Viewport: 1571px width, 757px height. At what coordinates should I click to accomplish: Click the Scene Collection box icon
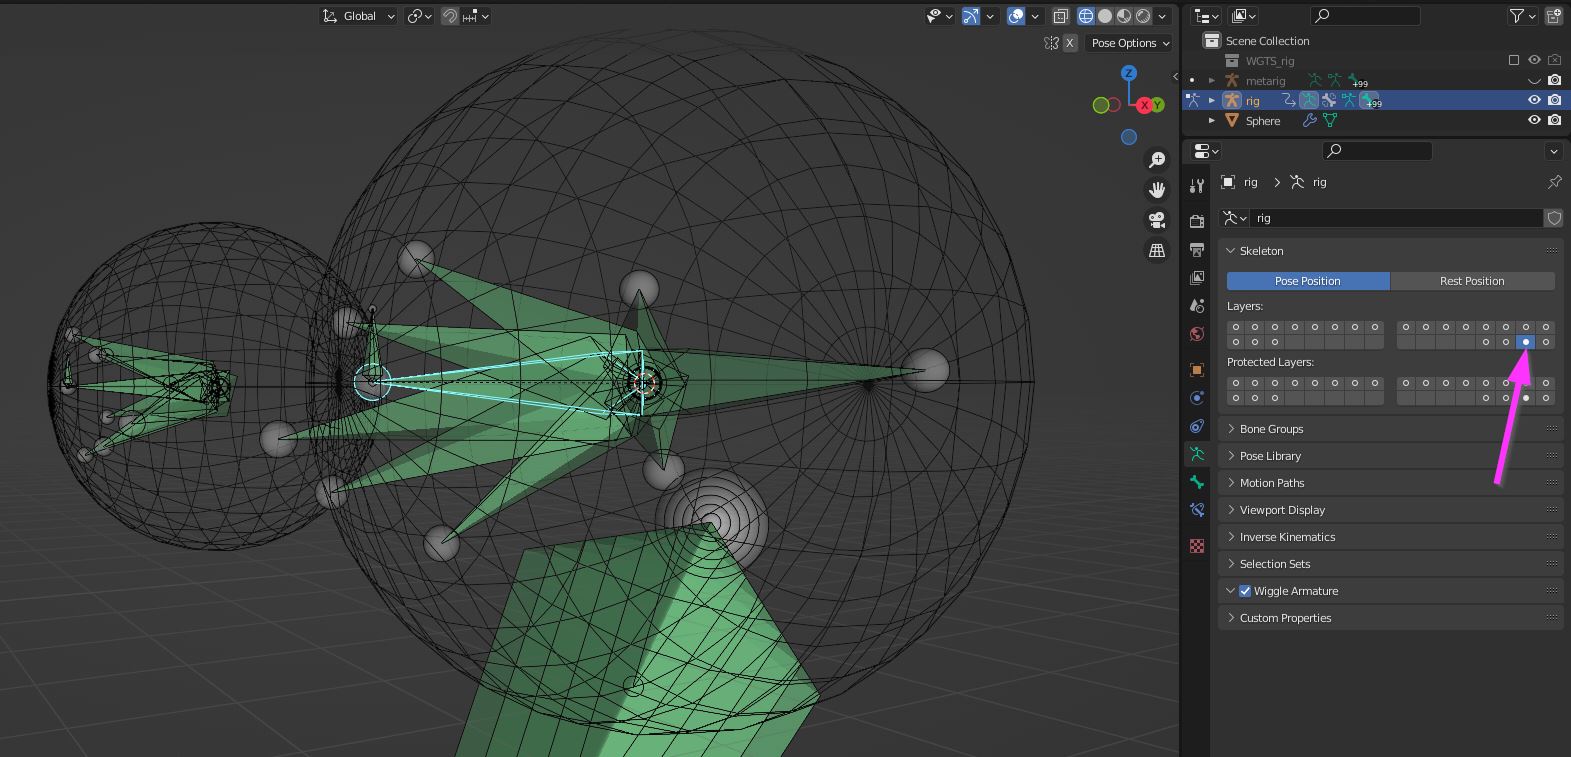(1211, 41)
